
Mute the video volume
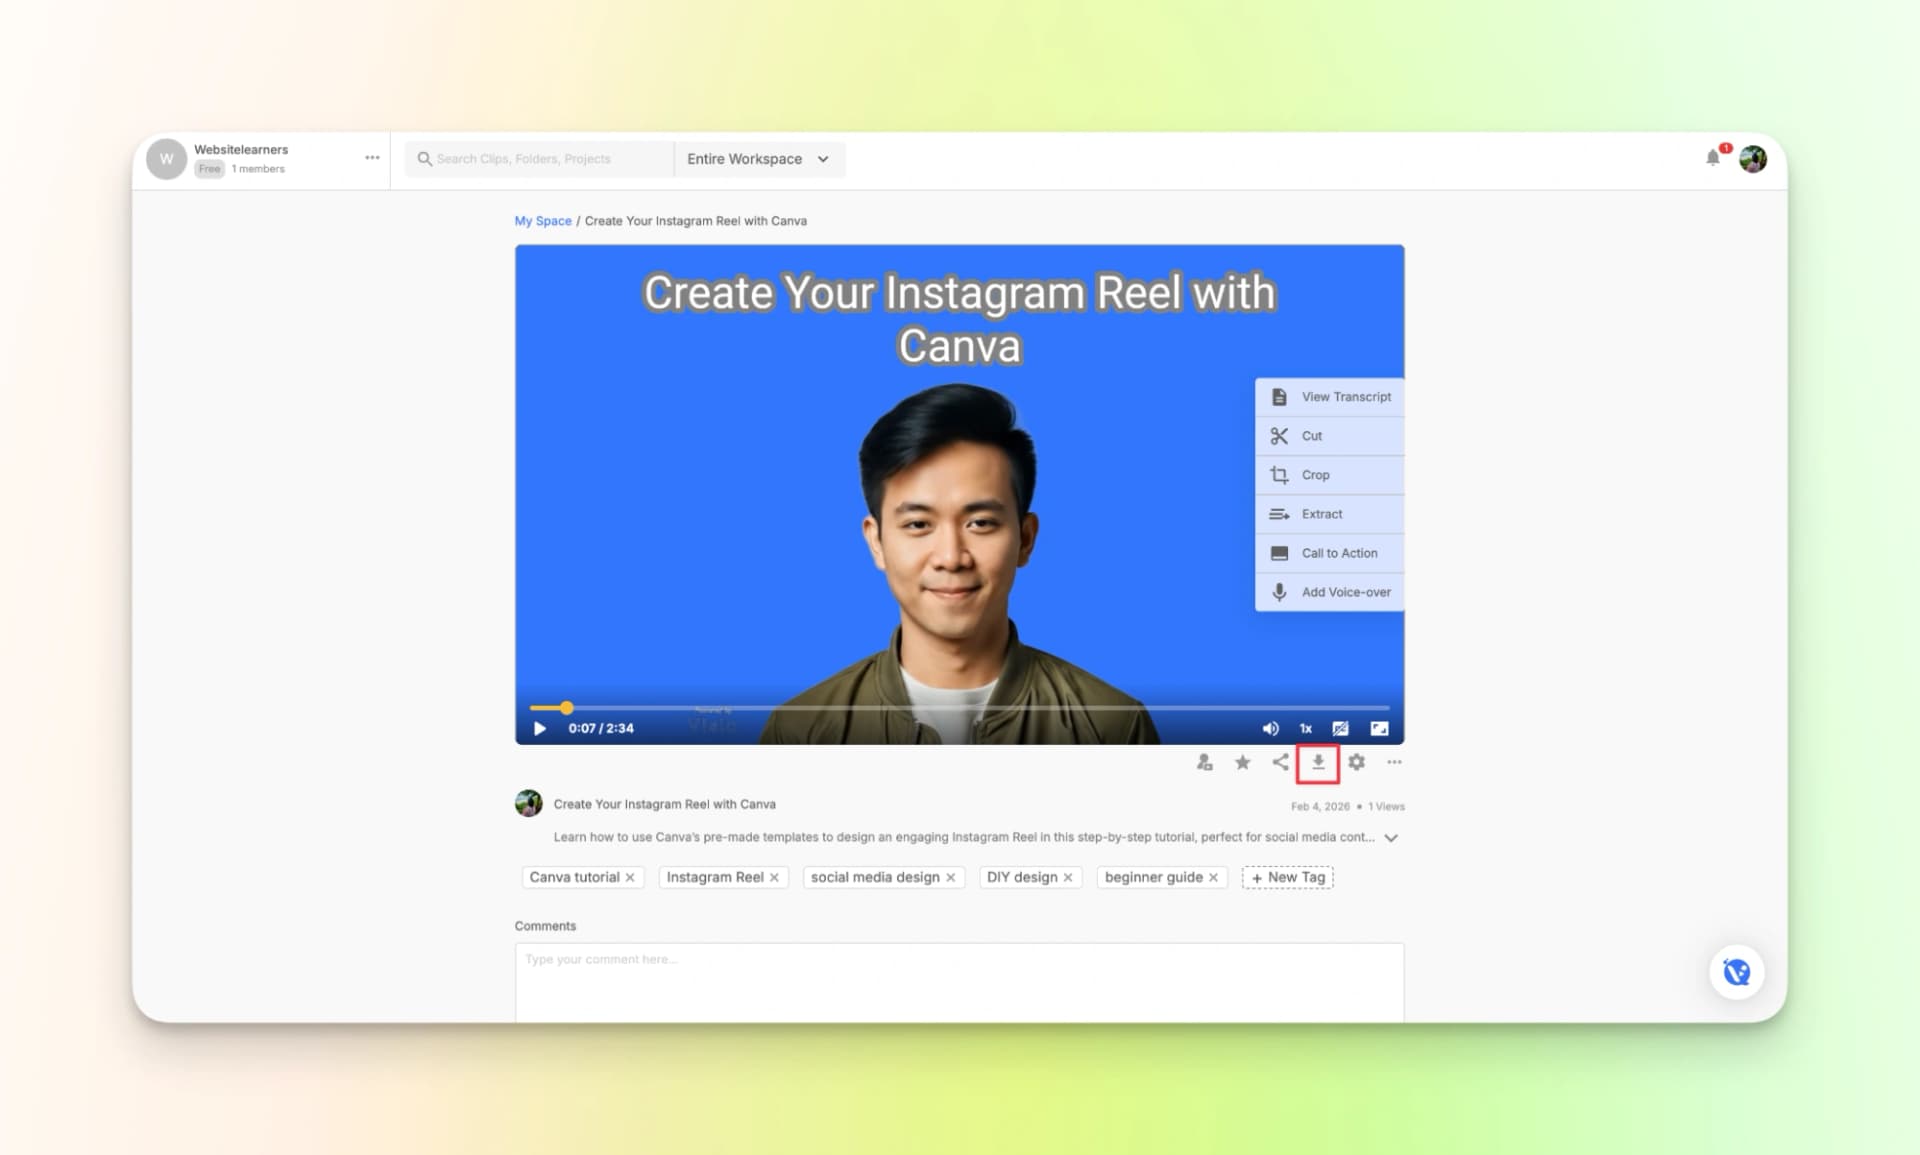1270,729
